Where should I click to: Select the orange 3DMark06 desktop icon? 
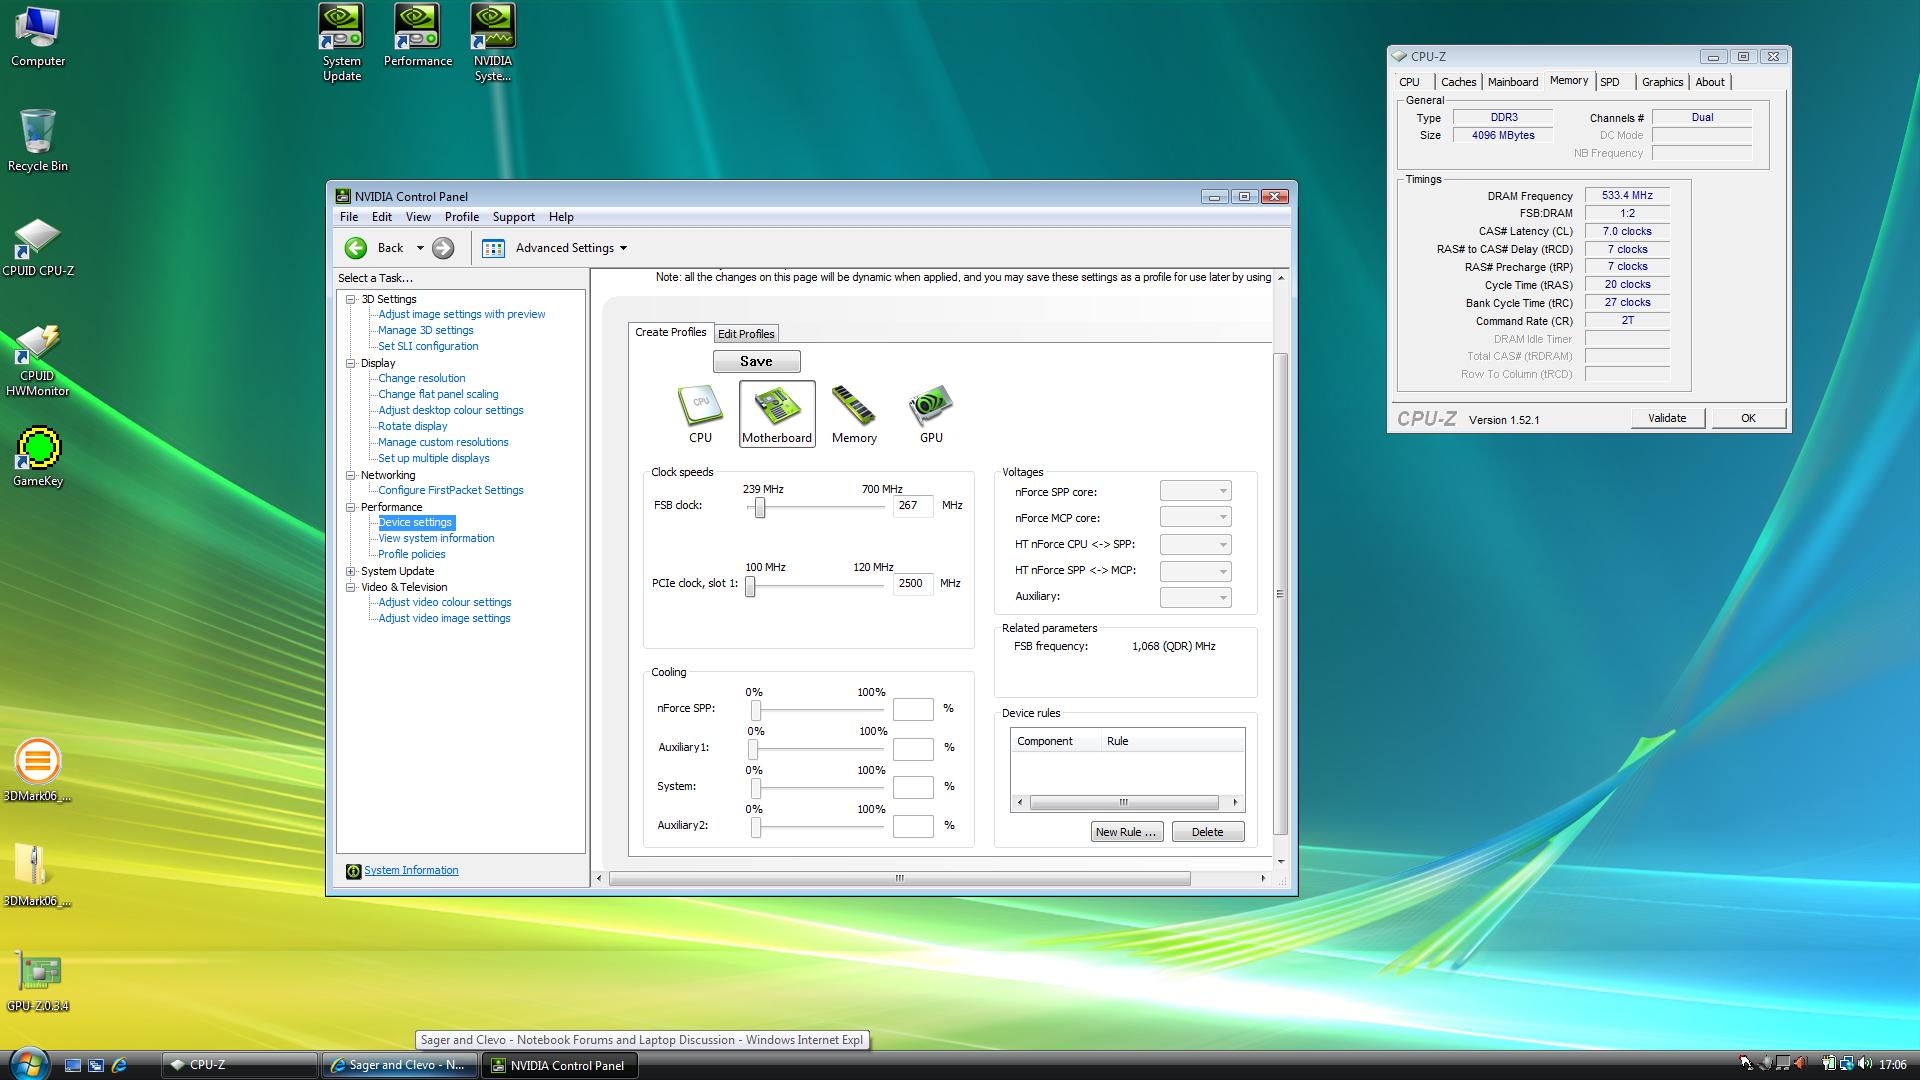pyautogui.click(x=38, y=770)
